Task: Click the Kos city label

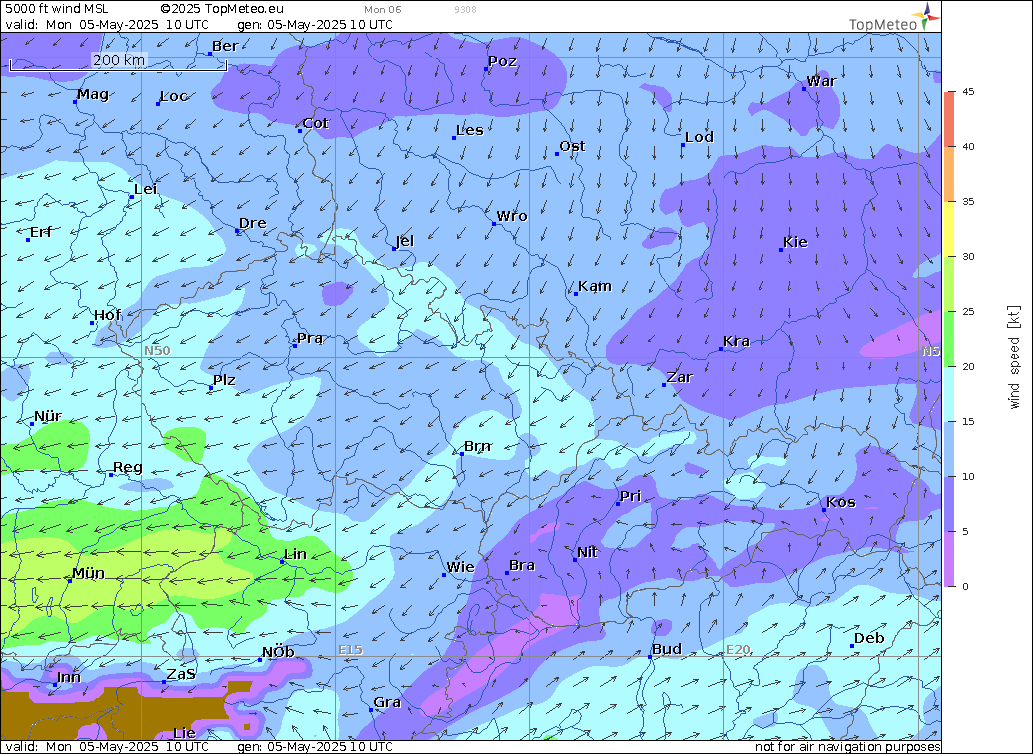Action: (x=841, y=502)
